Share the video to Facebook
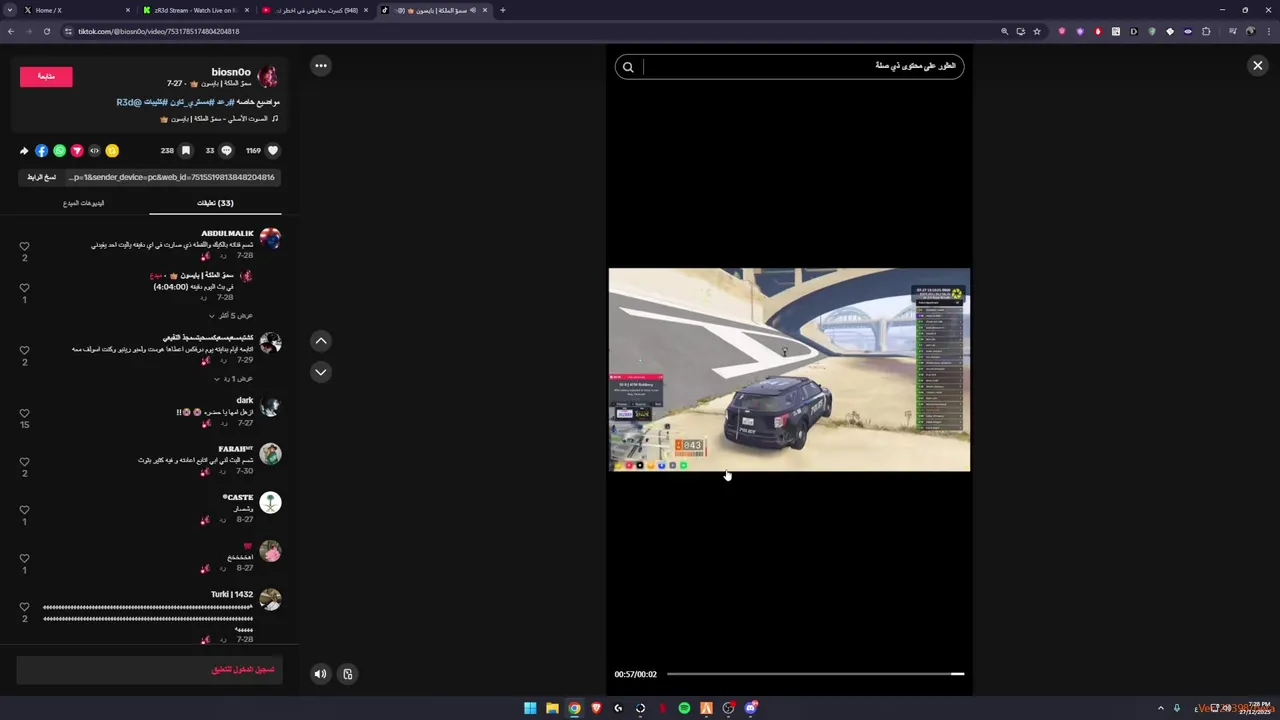The width and height of the screenshot is (1280, 720). coord(41,151)
